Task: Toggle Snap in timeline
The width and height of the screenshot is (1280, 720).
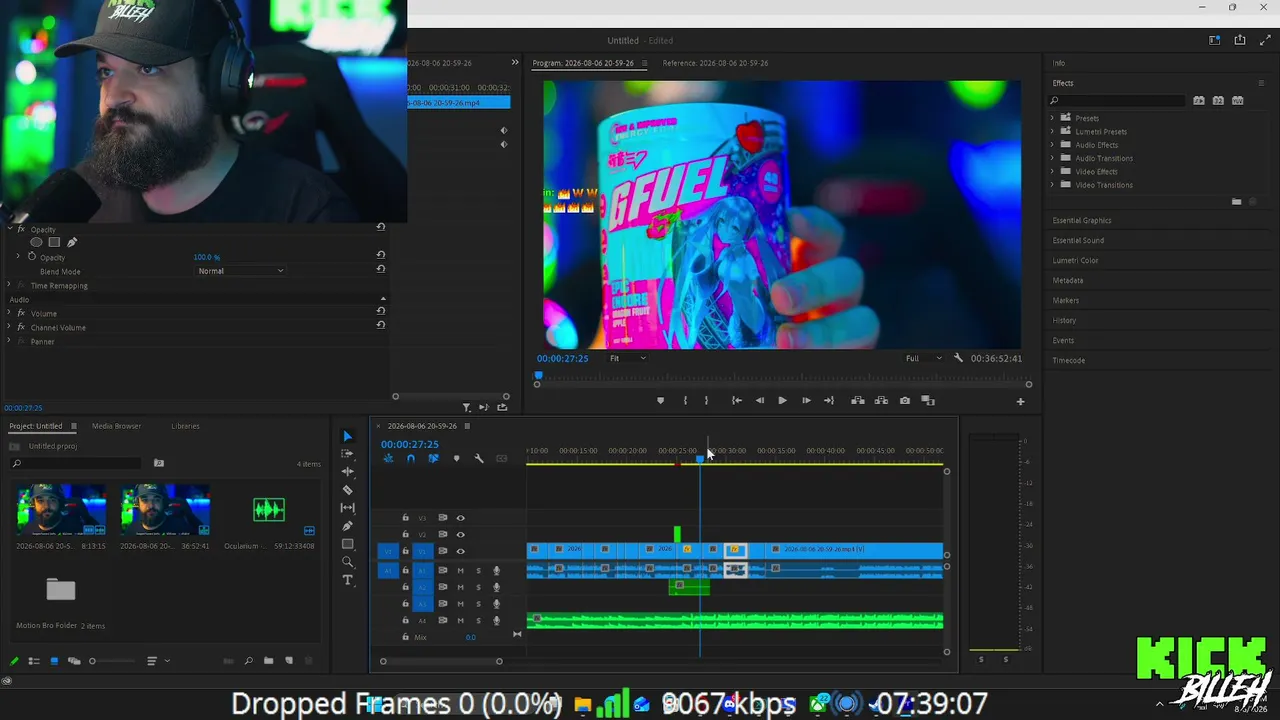Action: 410,458
